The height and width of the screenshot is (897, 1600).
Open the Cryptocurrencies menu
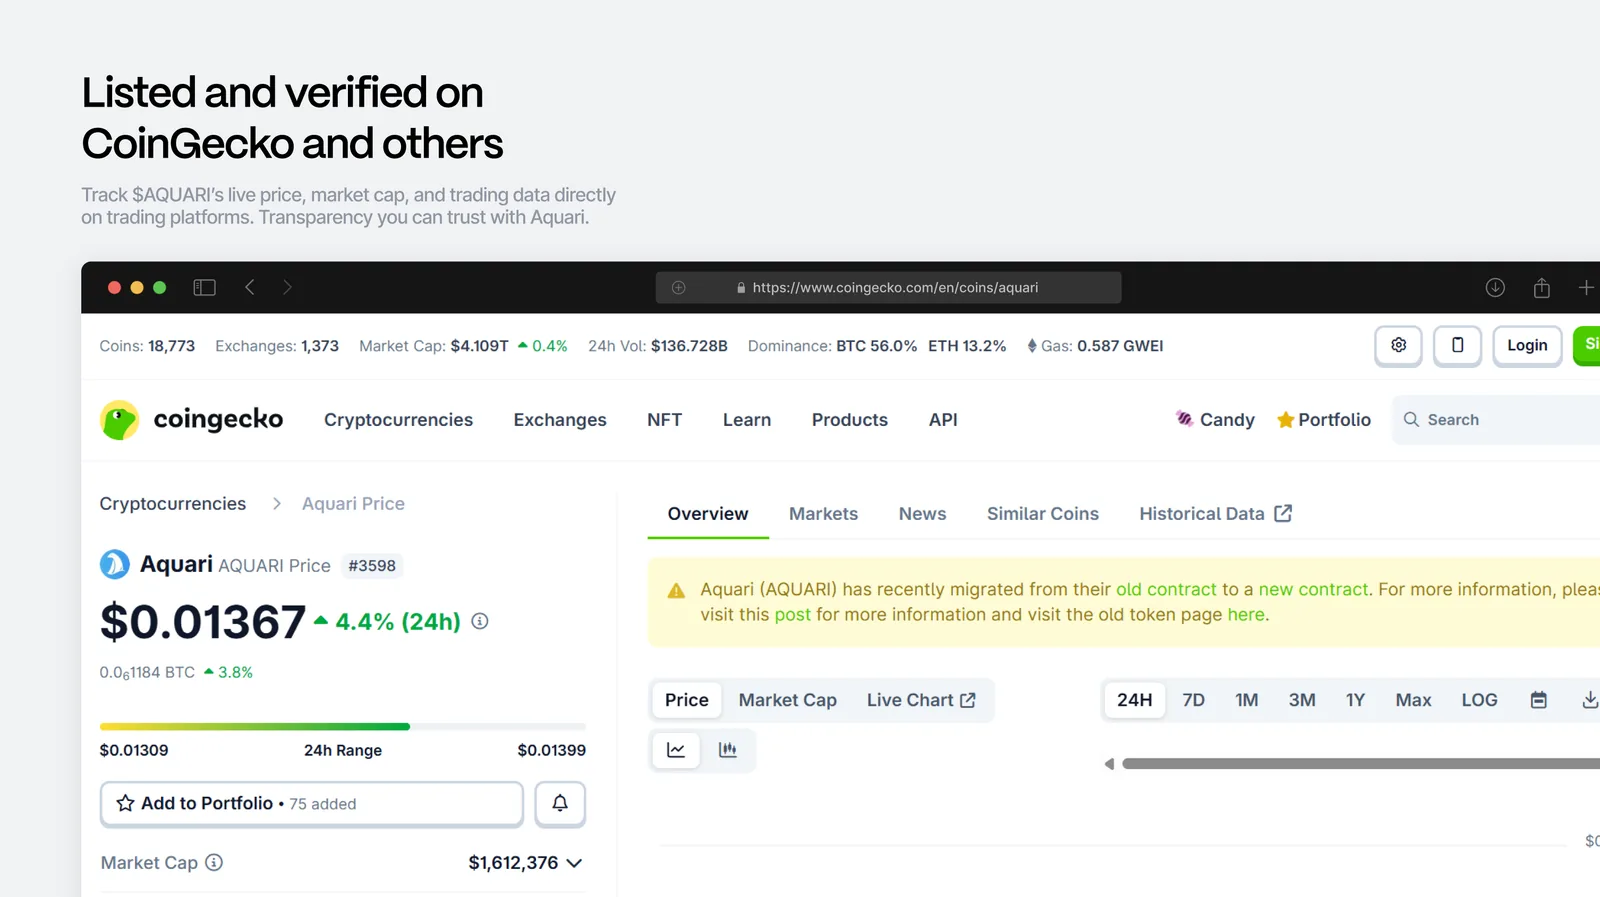point(398,420)
